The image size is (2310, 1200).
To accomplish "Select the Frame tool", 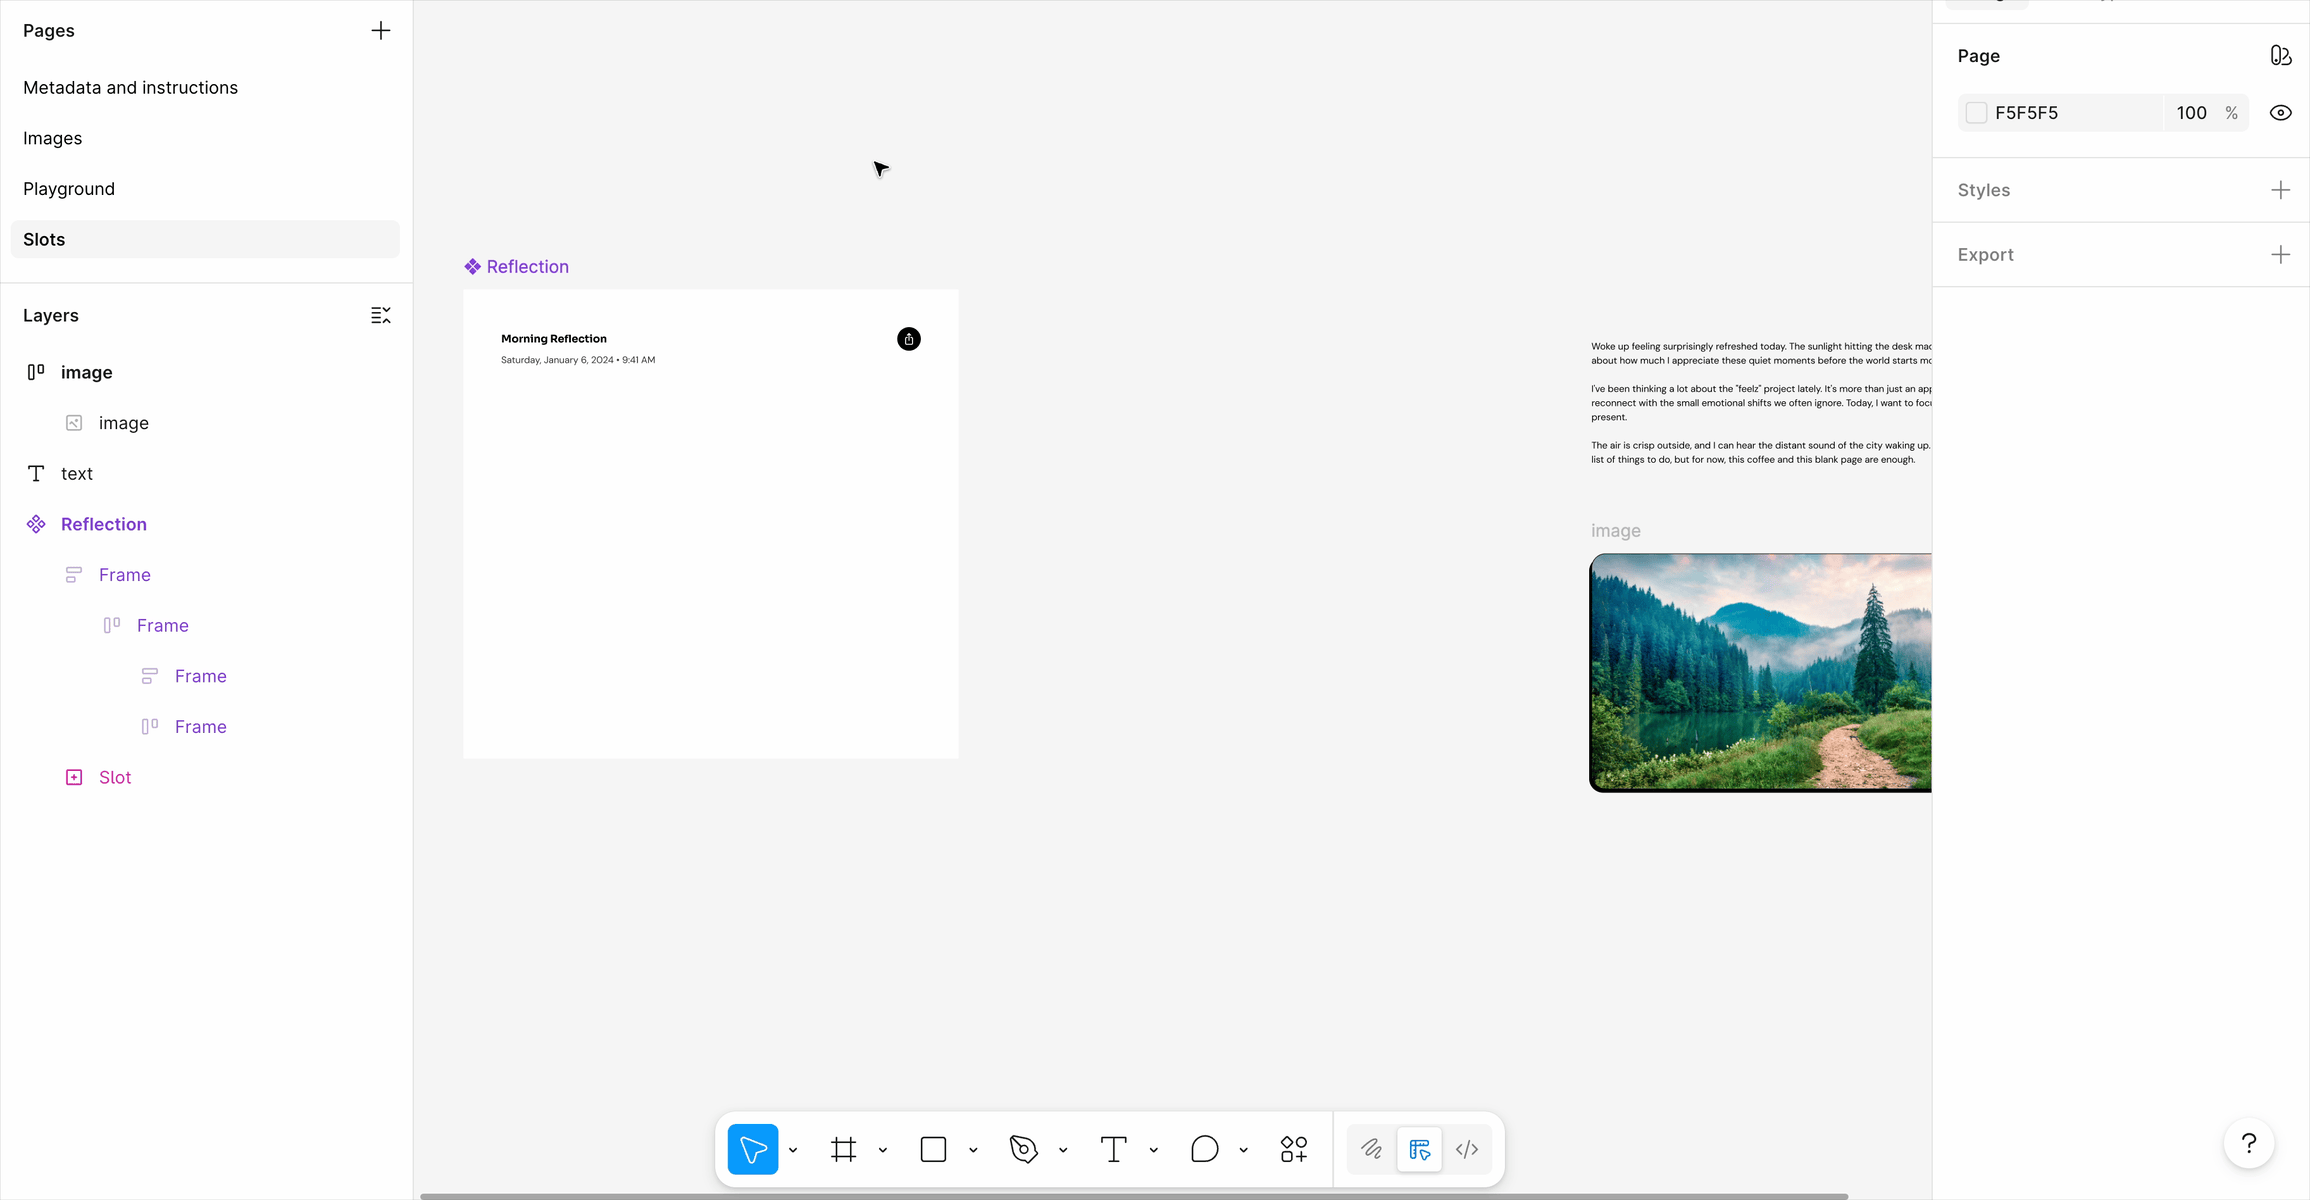I will click(843, 1149).
